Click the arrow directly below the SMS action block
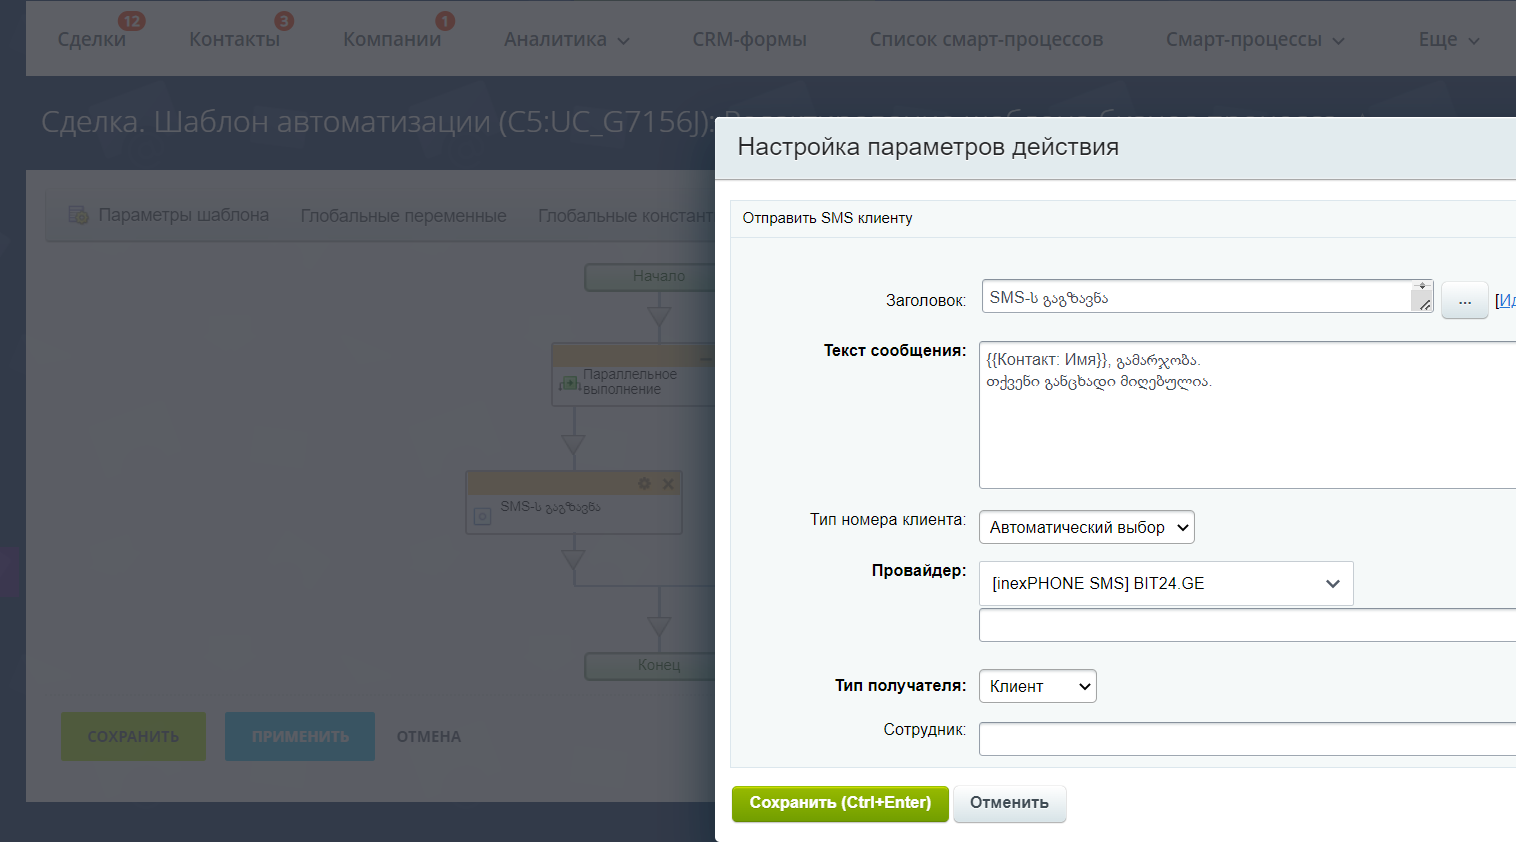1516x842 pixels. click(573, 559)
